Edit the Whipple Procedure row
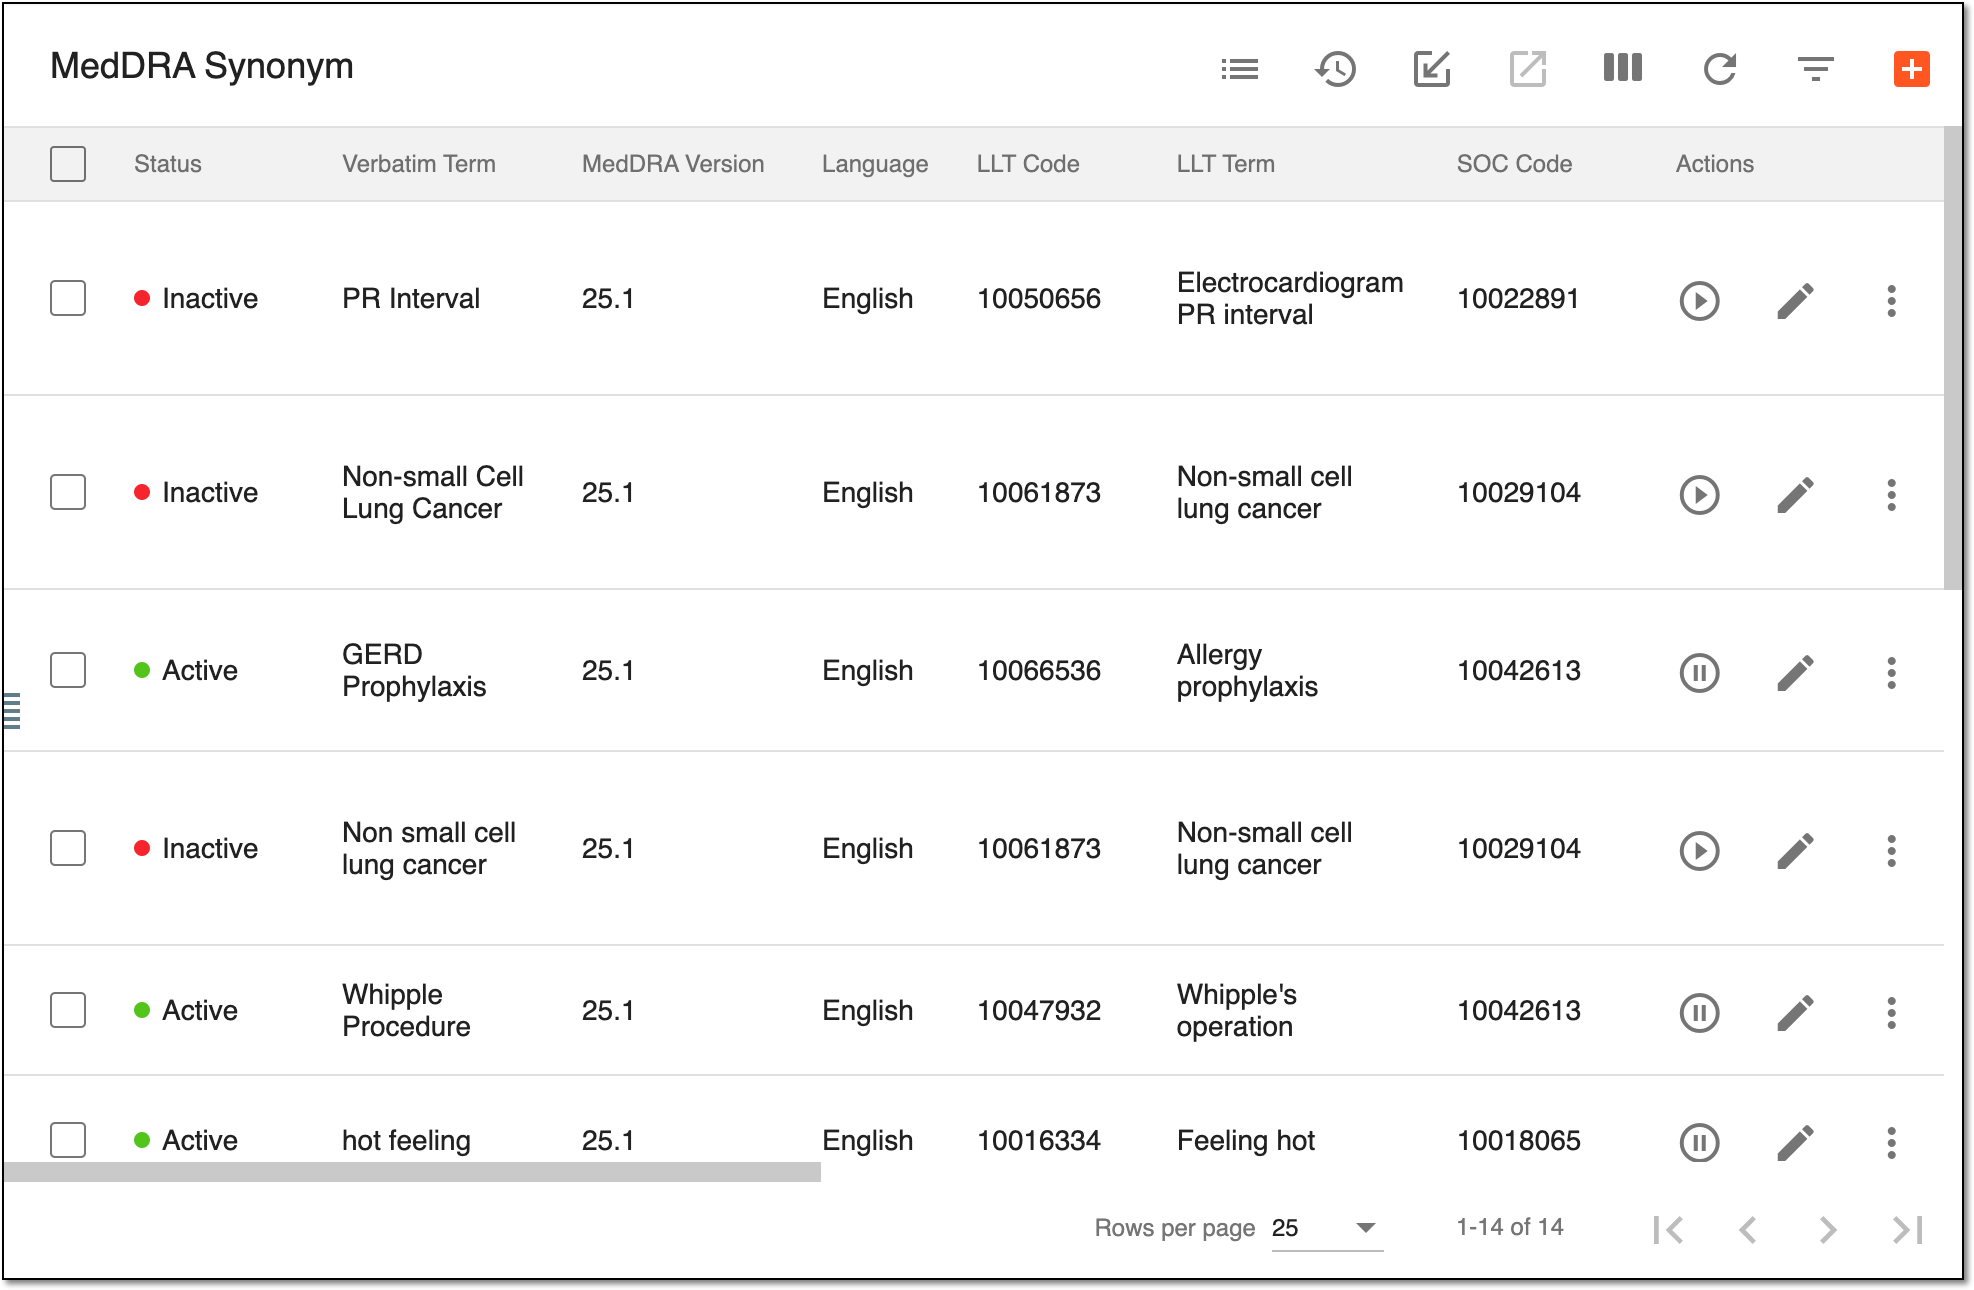The width and height of the screenshot is (1974, 1290). click(x=1795, y=1012)
